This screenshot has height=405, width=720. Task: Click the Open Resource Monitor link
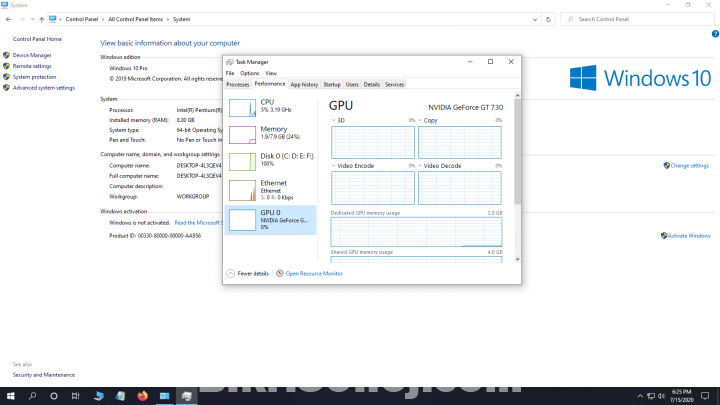coord(314,273)
